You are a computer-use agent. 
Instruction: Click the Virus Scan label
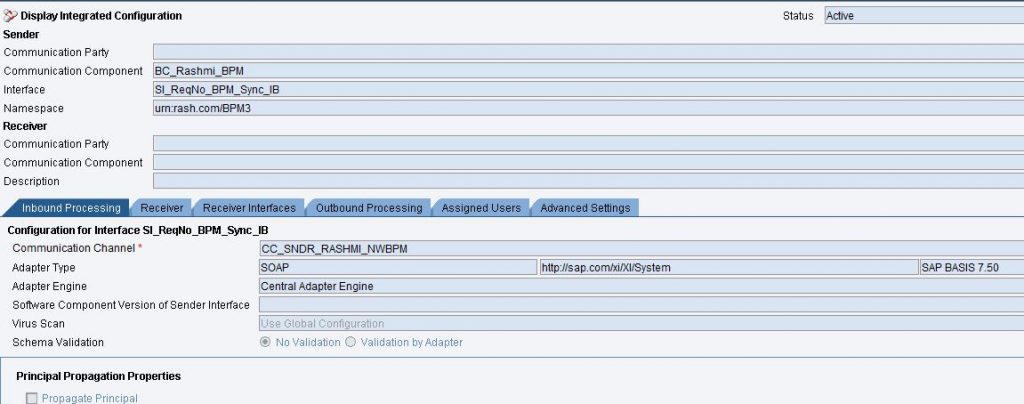coord(39,324)
